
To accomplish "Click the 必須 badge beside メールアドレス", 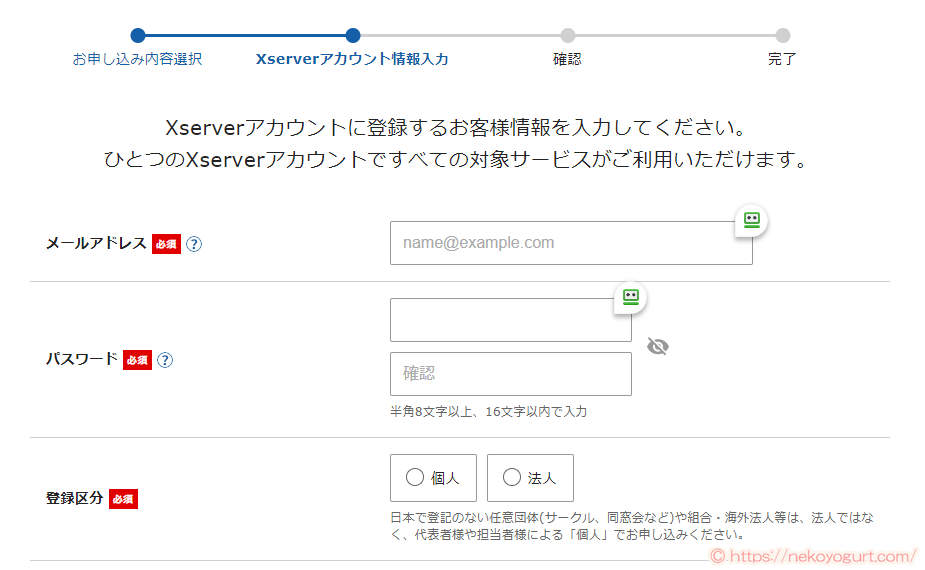I will [166, 244].
